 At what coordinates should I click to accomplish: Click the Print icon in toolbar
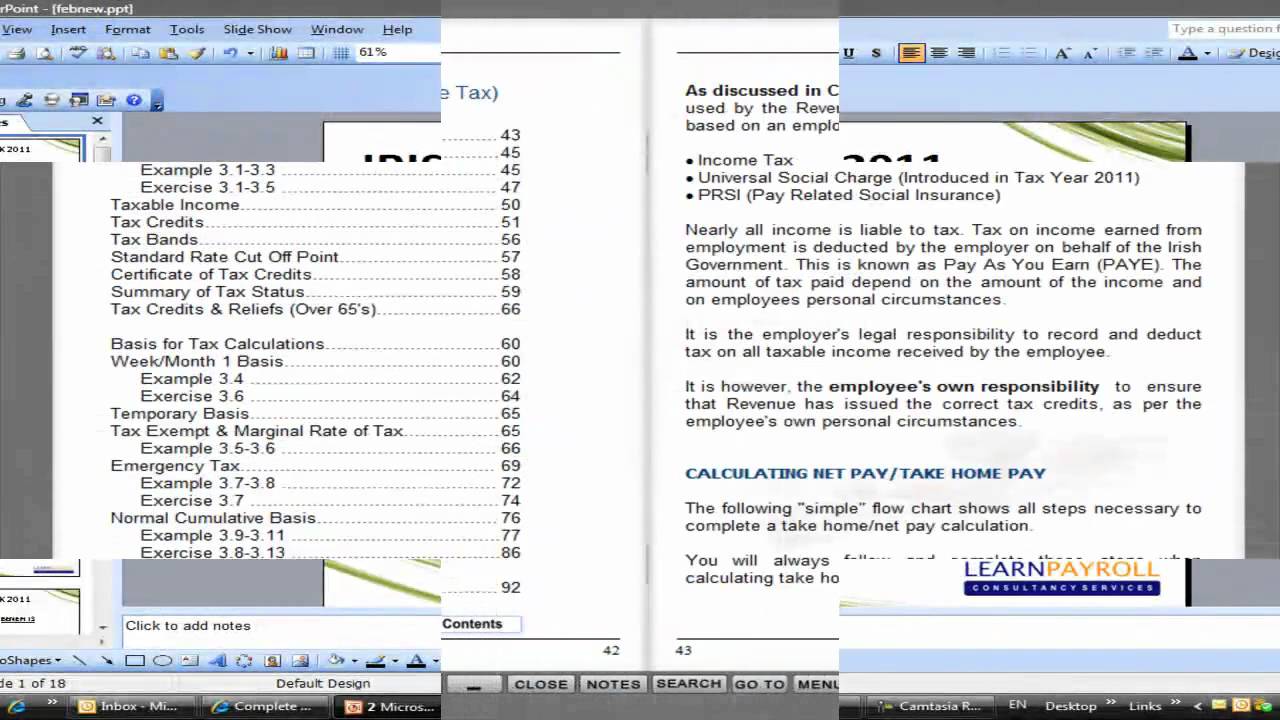[x=17, y=53]
